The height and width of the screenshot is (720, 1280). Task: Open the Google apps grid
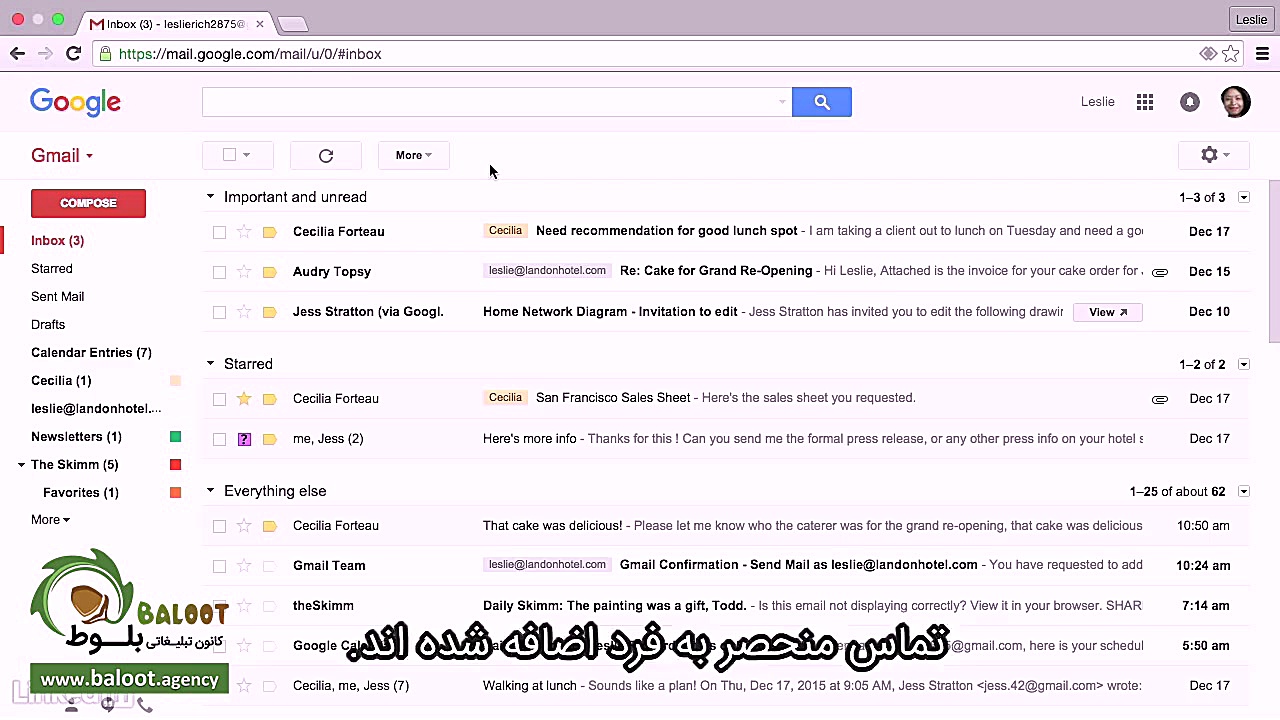[1144, 101]
